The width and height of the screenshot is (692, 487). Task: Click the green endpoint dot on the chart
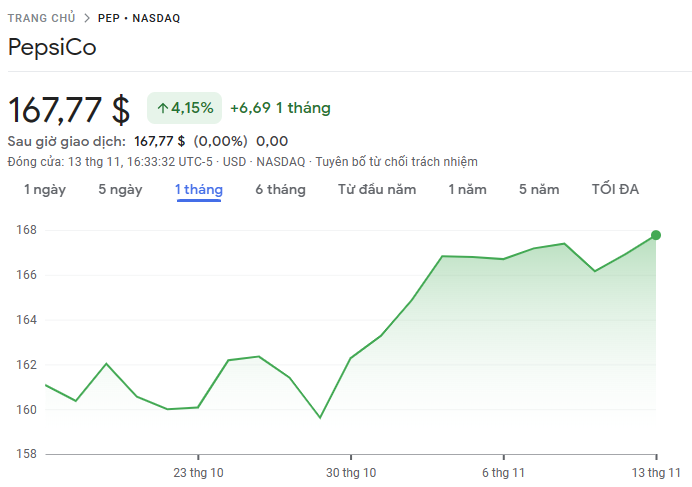[x=656, y=235]
